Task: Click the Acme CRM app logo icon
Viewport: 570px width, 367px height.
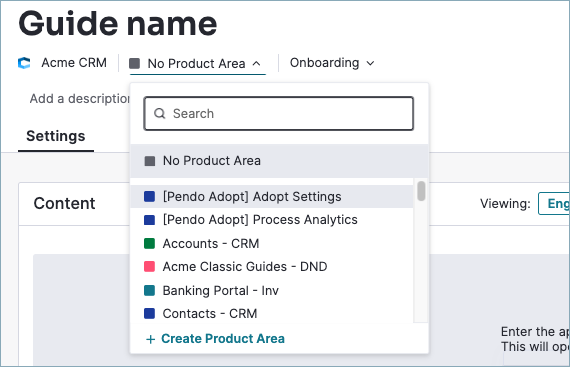Action: tap(24, 63)
